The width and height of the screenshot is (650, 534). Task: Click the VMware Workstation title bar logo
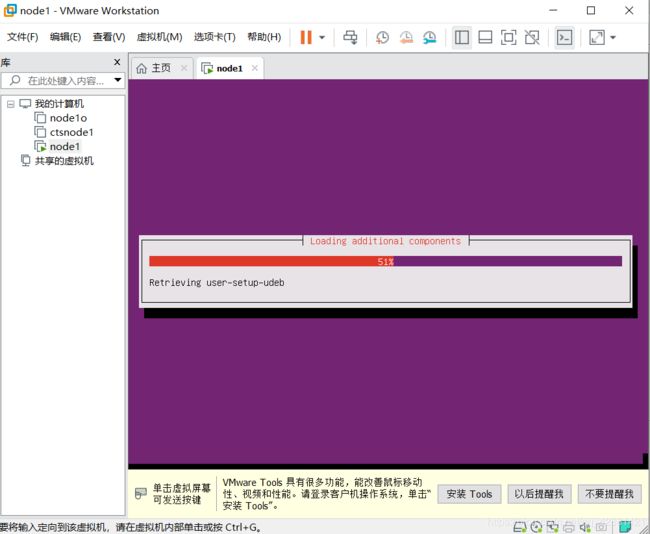10,10
